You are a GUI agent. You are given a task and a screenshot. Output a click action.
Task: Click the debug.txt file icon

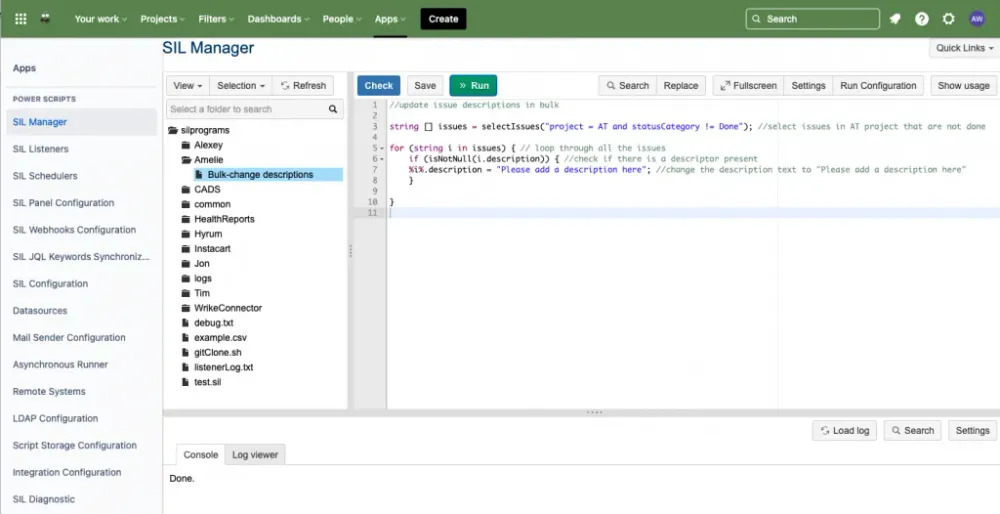coord(186,323)
